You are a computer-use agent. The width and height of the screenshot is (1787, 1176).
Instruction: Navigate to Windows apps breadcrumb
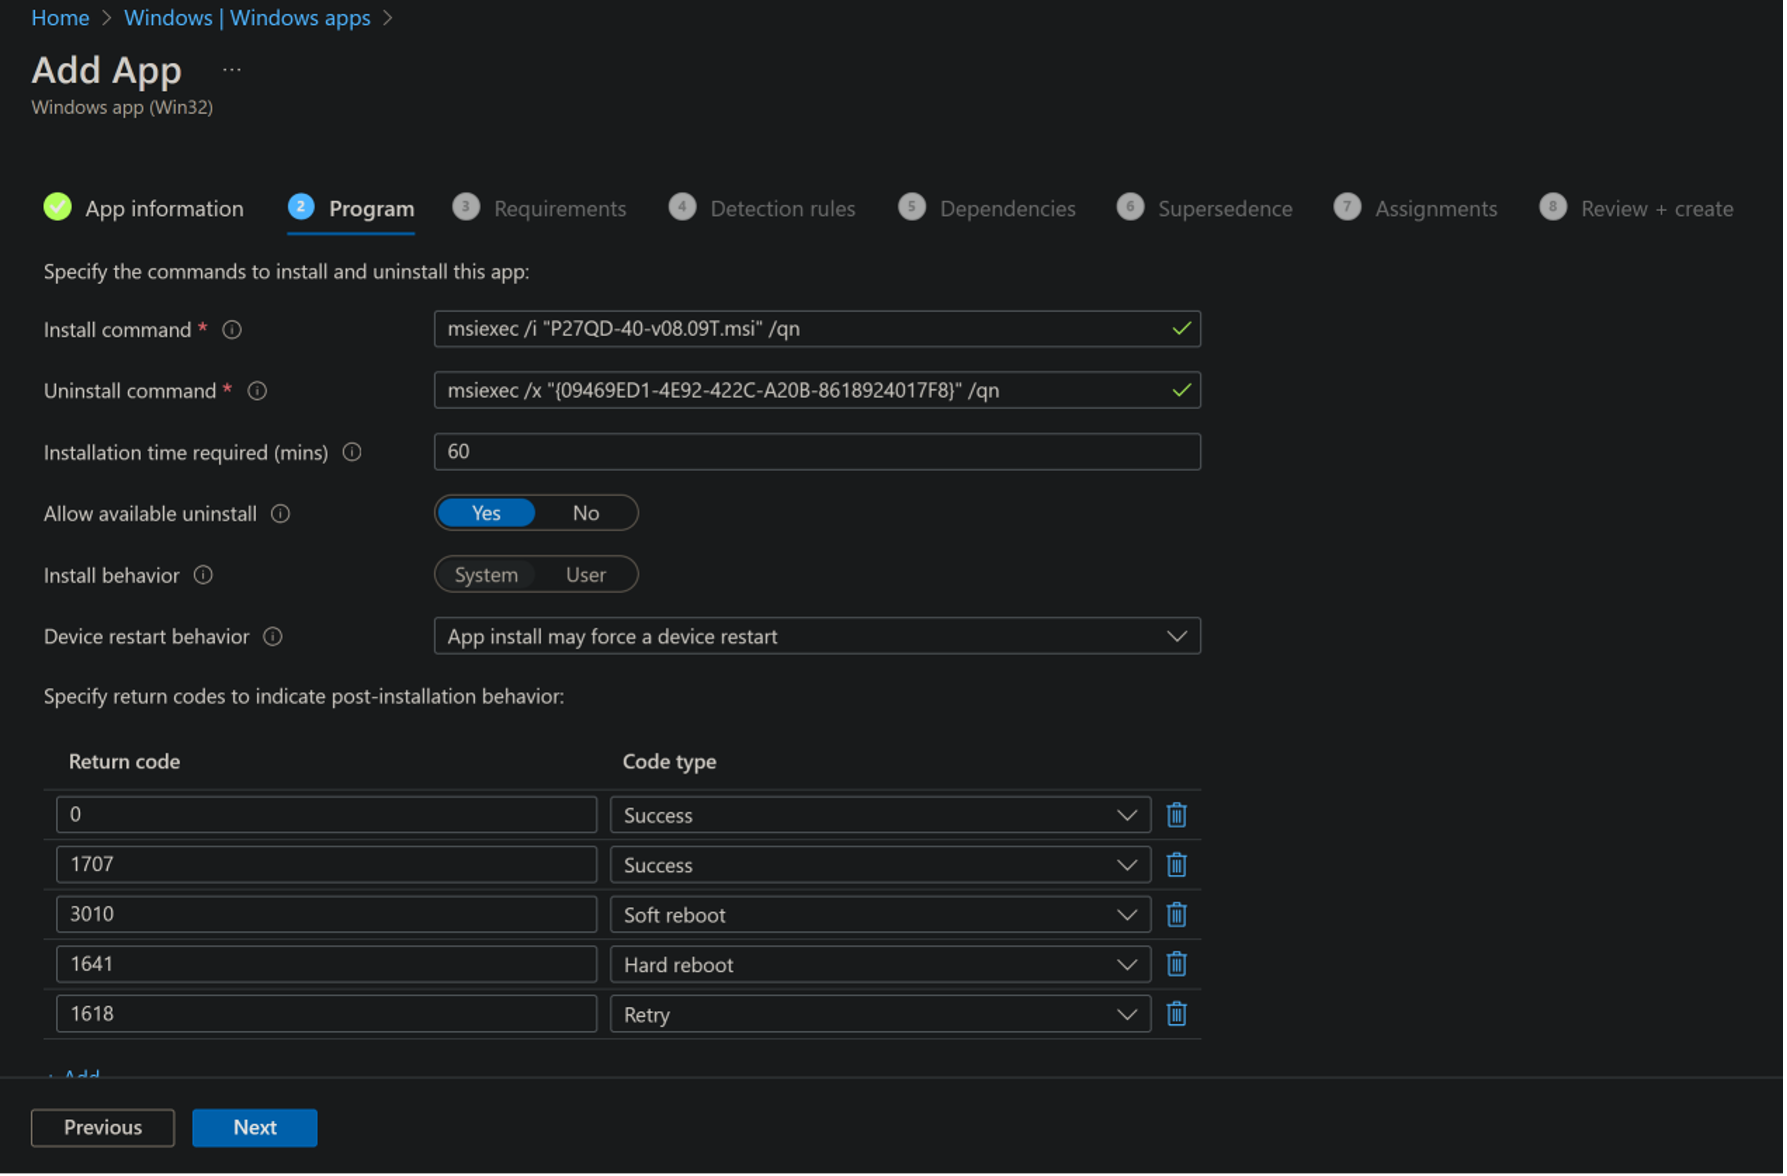click(x=247, y=18)
